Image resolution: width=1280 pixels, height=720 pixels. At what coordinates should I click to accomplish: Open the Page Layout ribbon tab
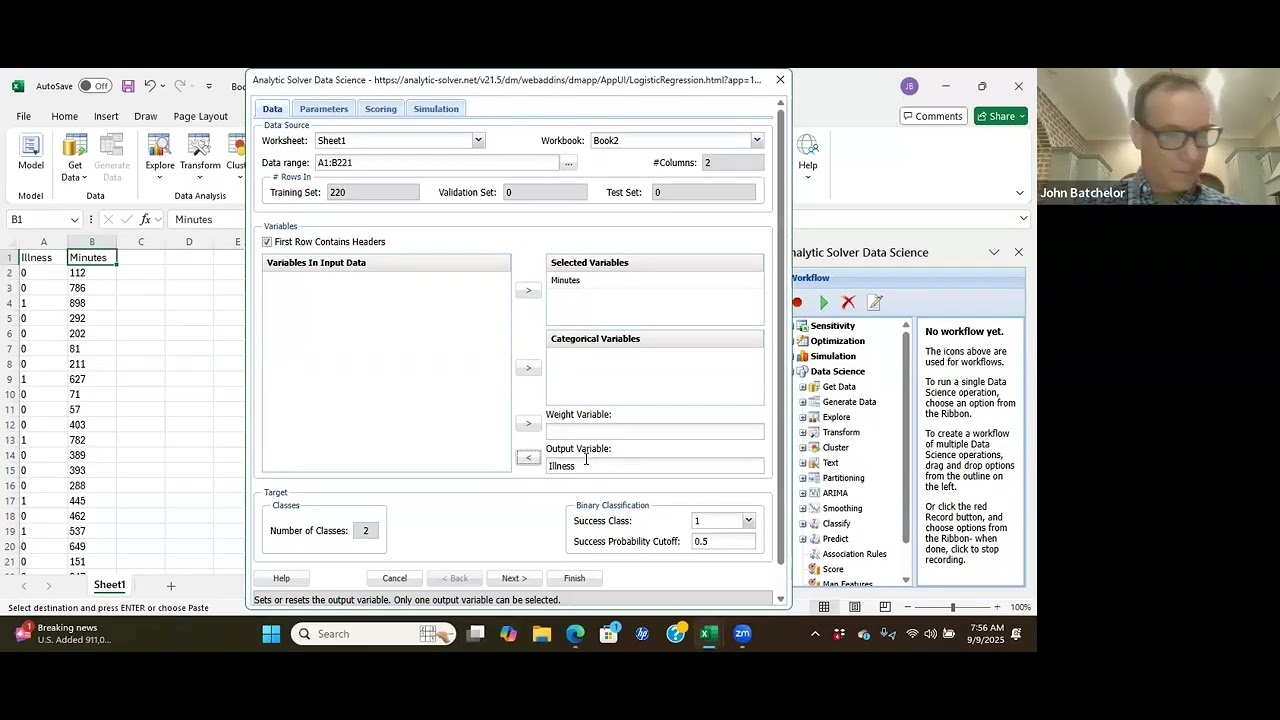pos(200,116)
